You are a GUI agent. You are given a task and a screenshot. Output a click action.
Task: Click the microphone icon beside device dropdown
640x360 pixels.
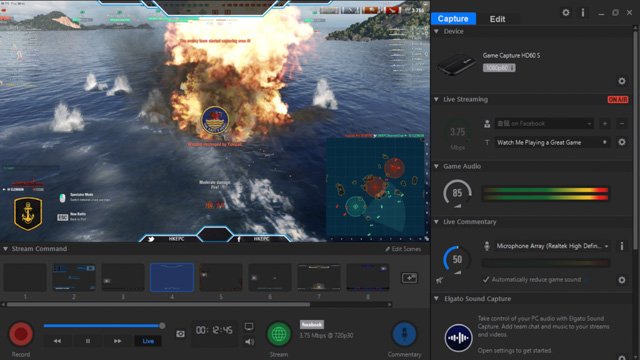pyautogui.click(x=487, y=246)
